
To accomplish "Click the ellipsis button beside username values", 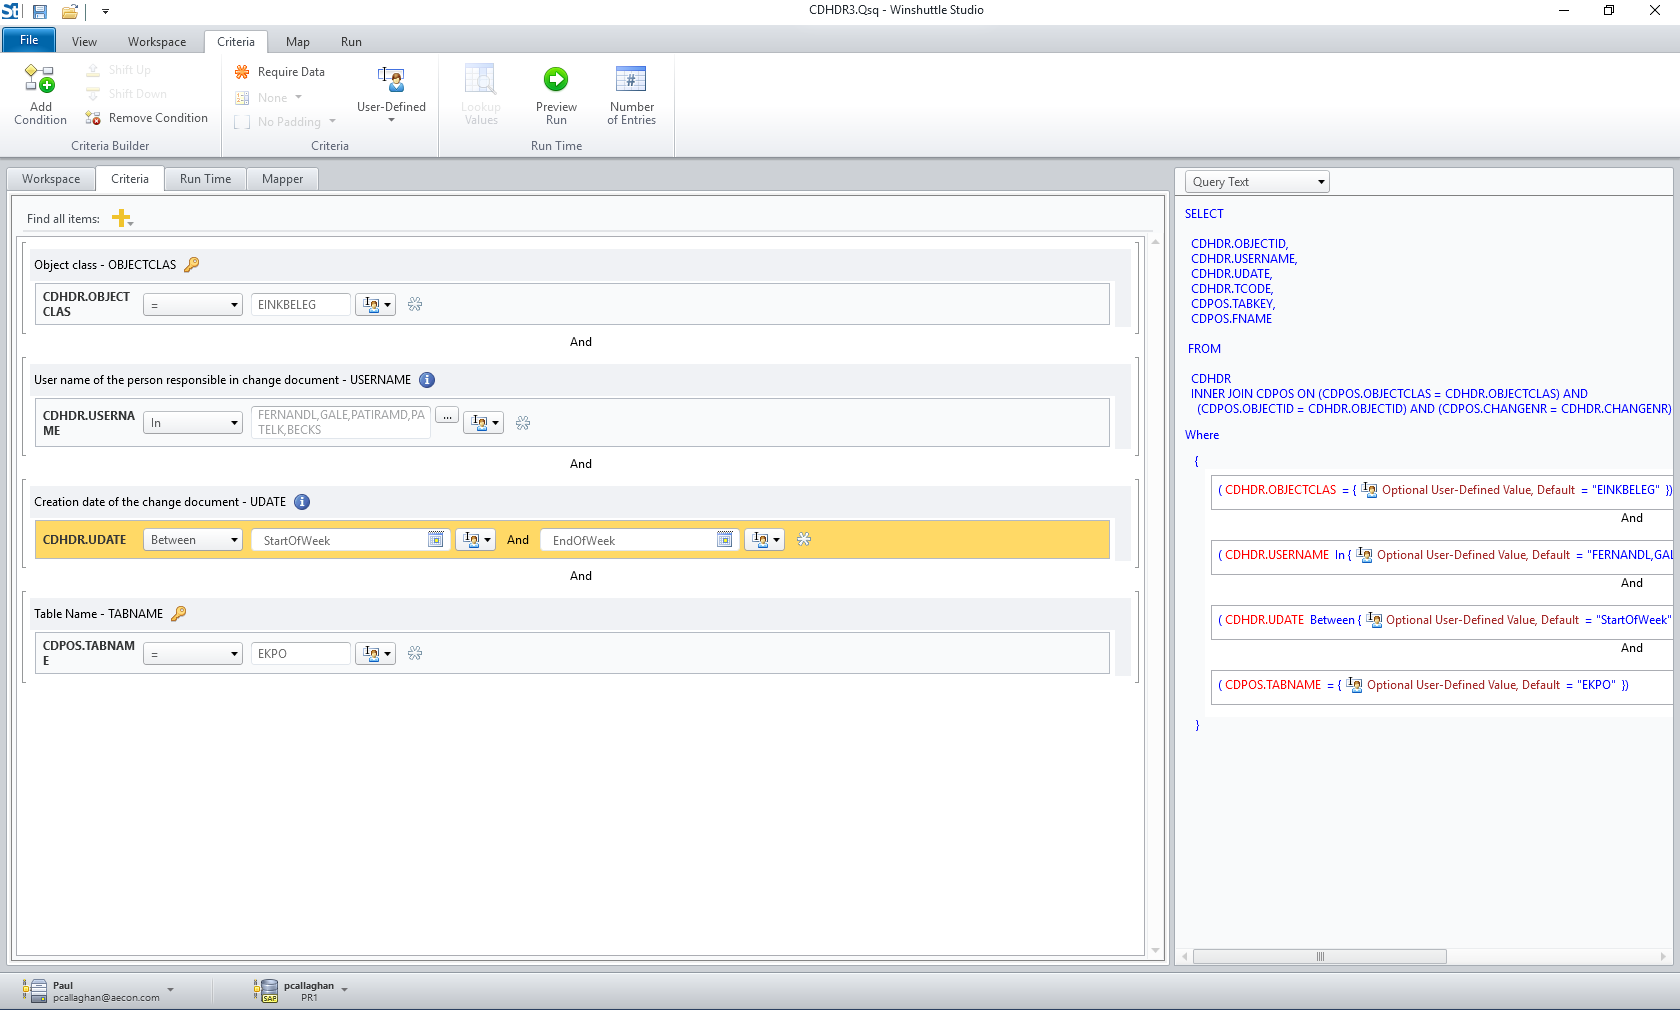I will coord(447,416).
